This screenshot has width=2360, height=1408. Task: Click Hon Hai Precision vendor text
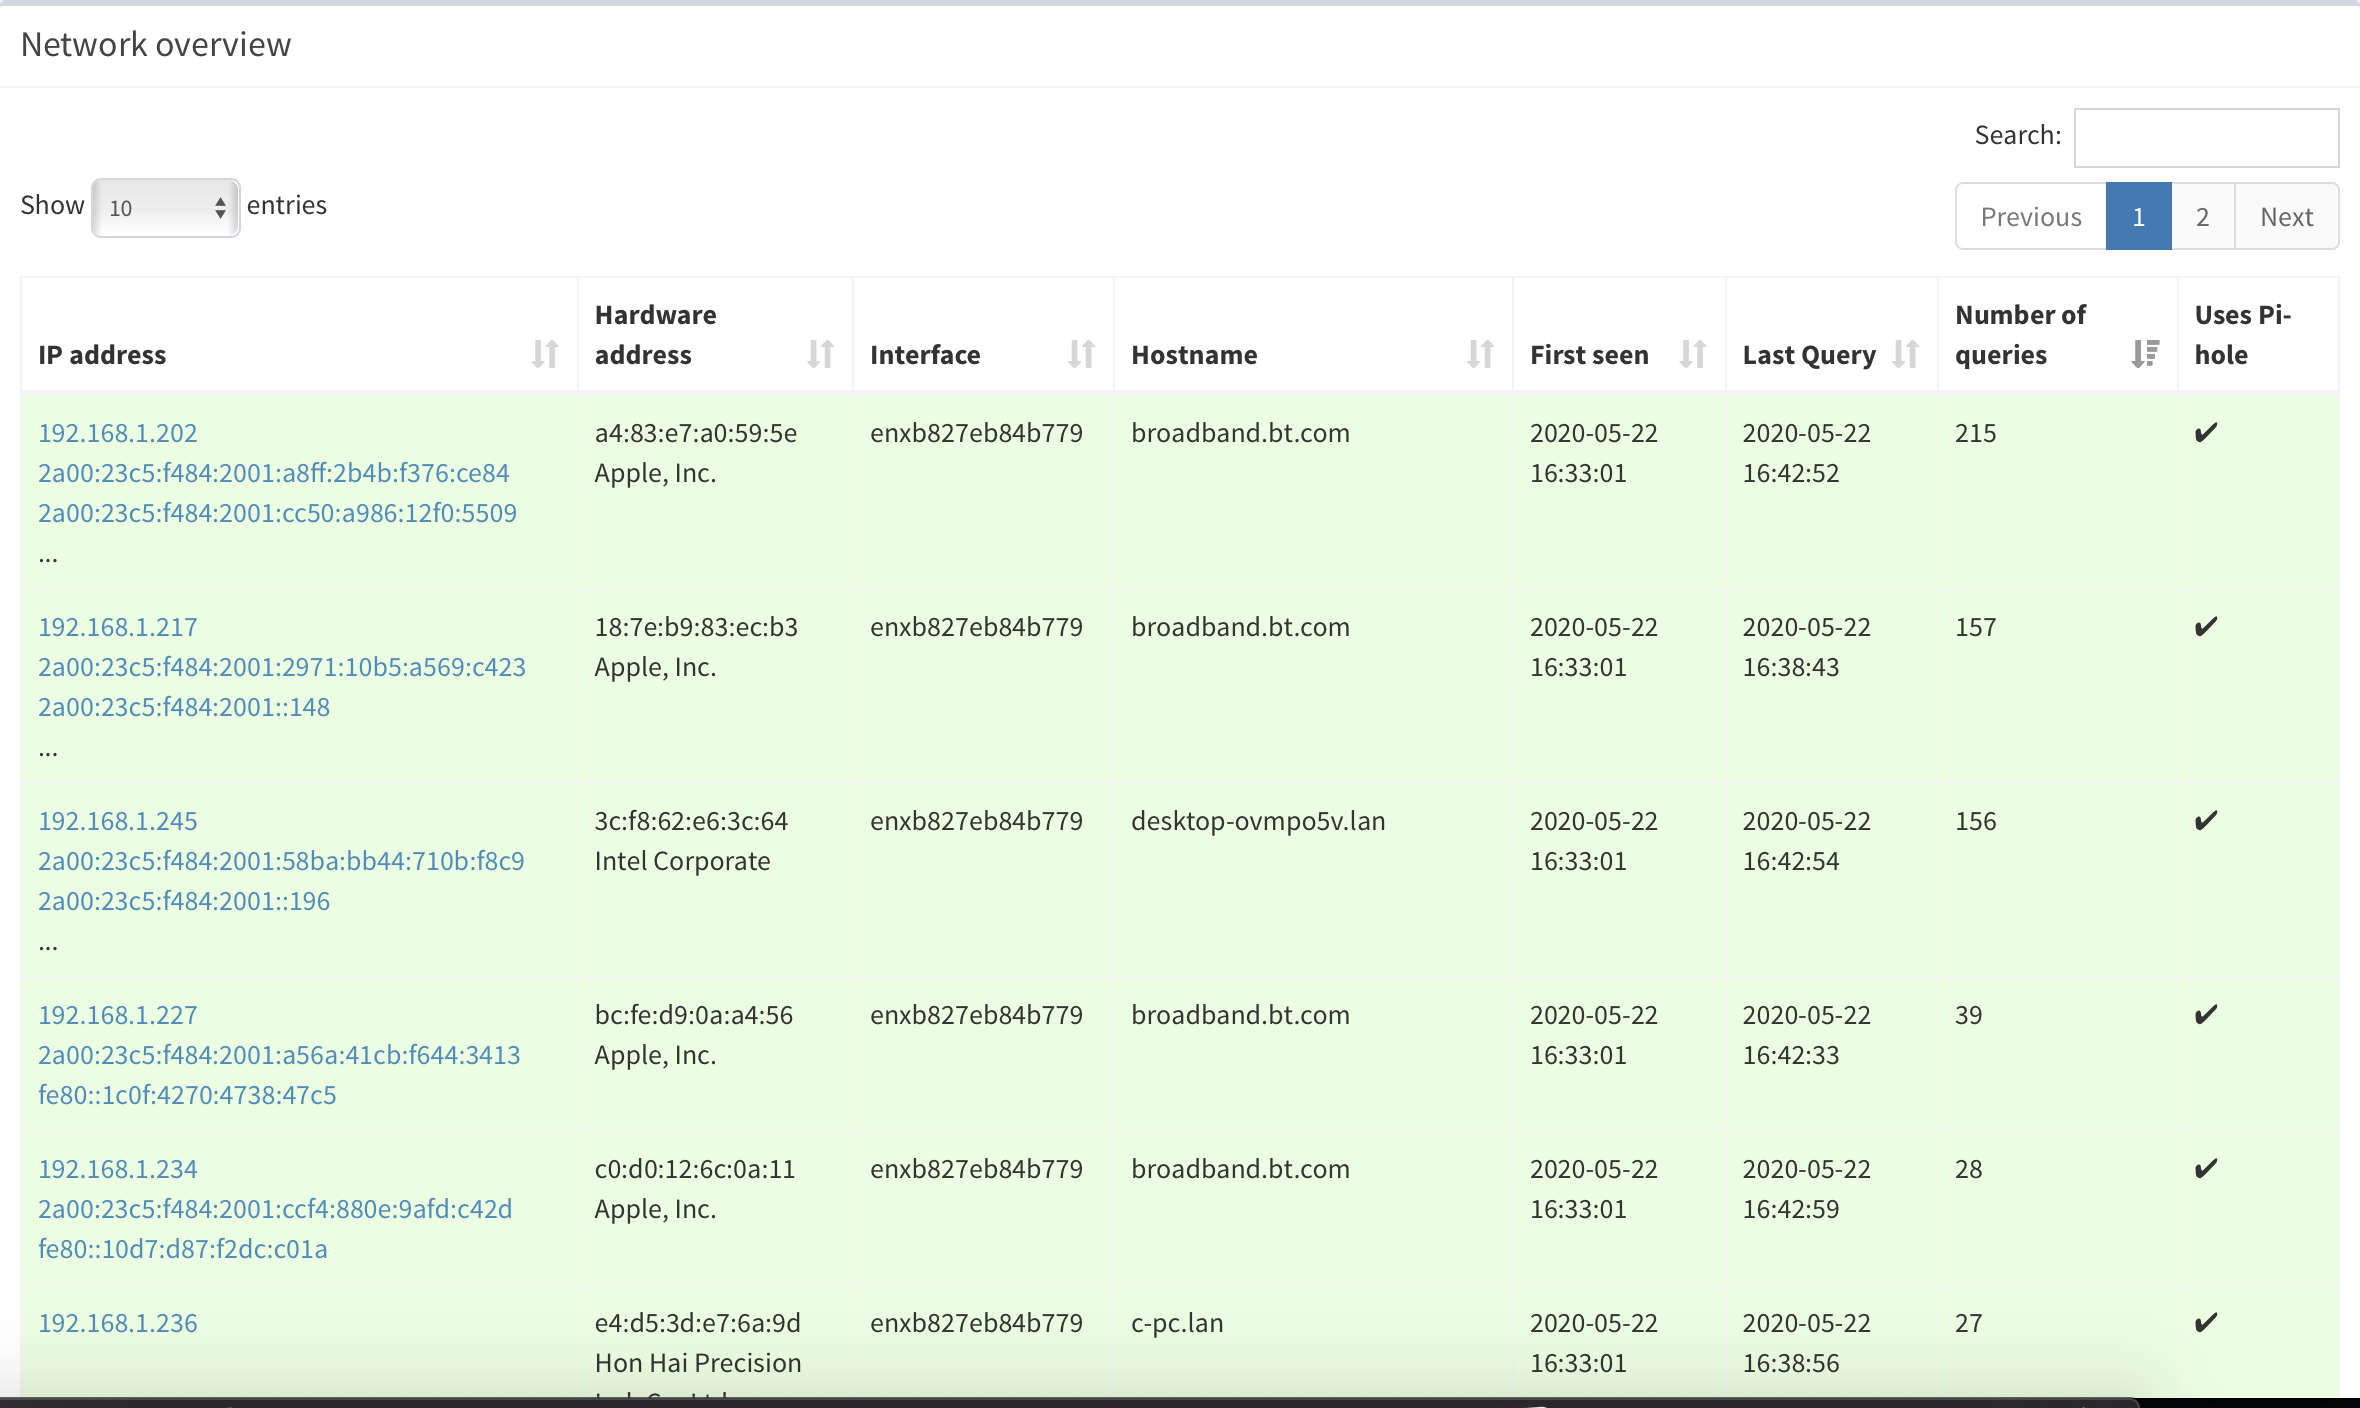click(x=698, y=1363)
